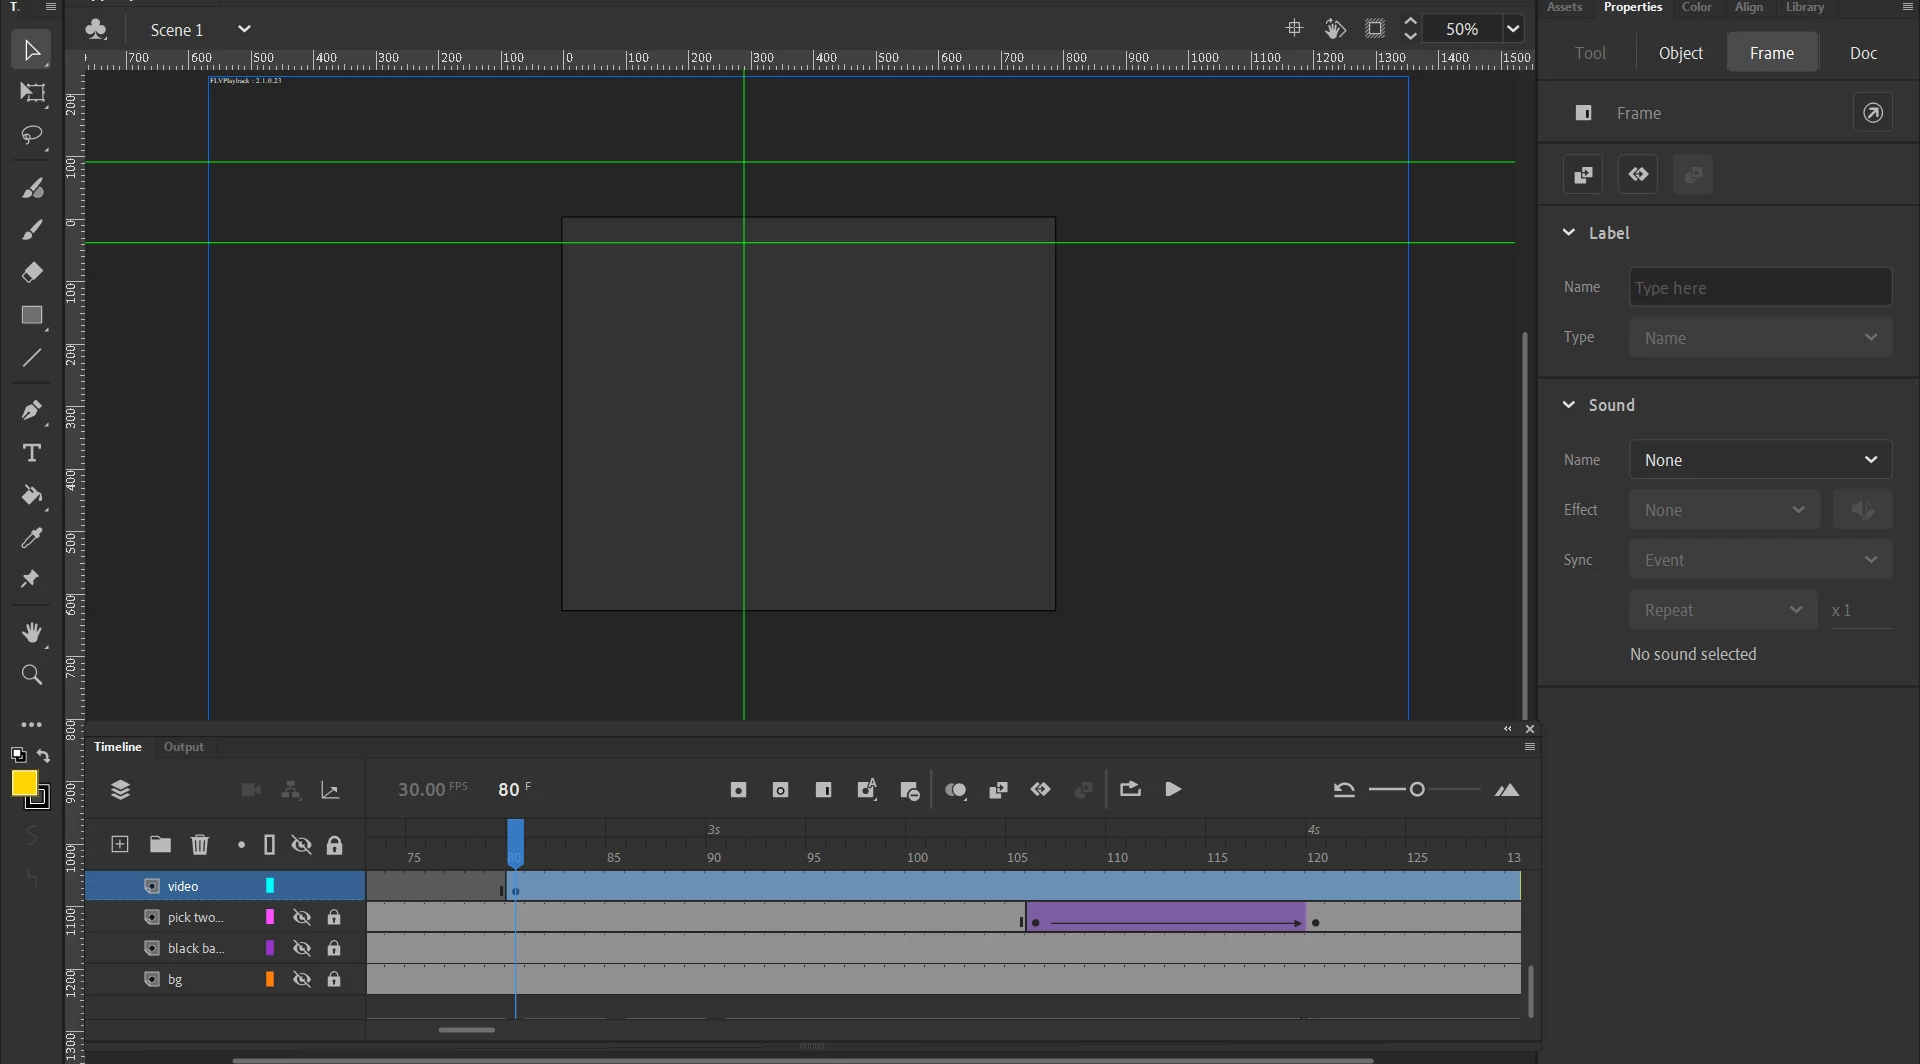
Task: Open the Sound Name dropdown
Action: (1760, 460)
